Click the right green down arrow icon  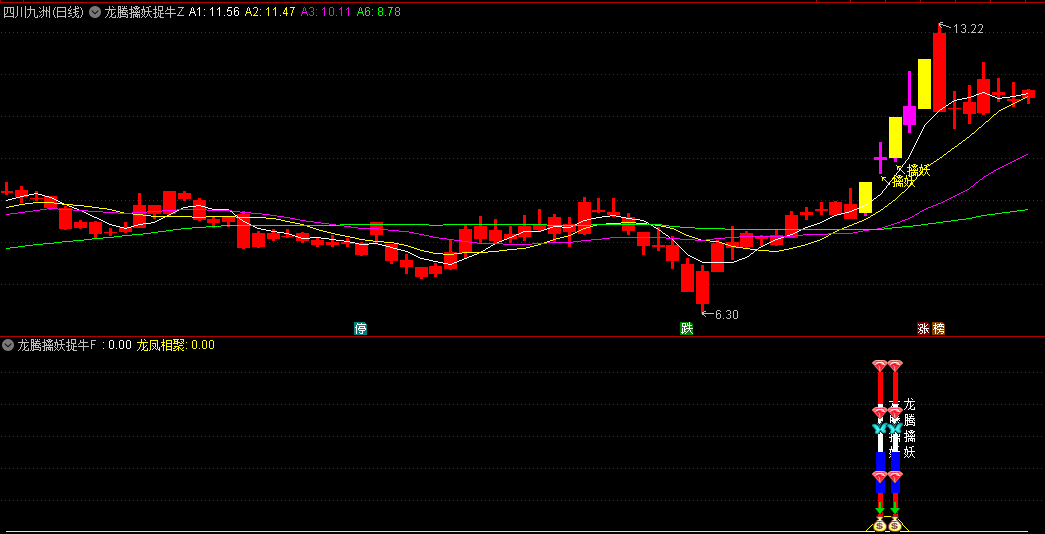coord(895,511)
